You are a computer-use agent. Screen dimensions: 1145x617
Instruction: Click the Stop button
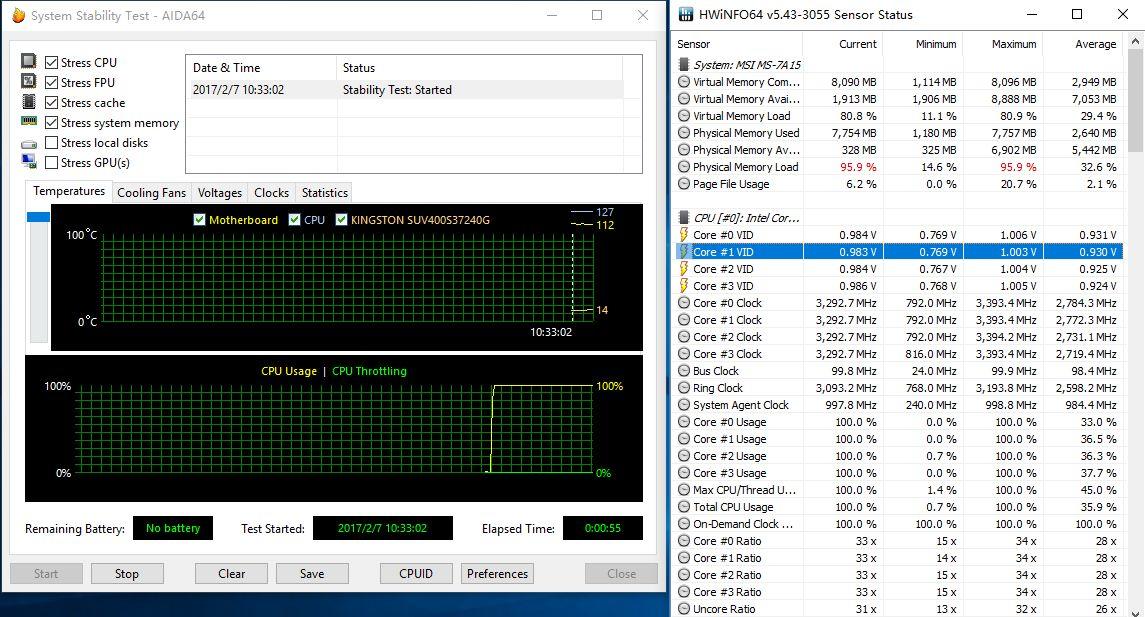tap(127, 573)
